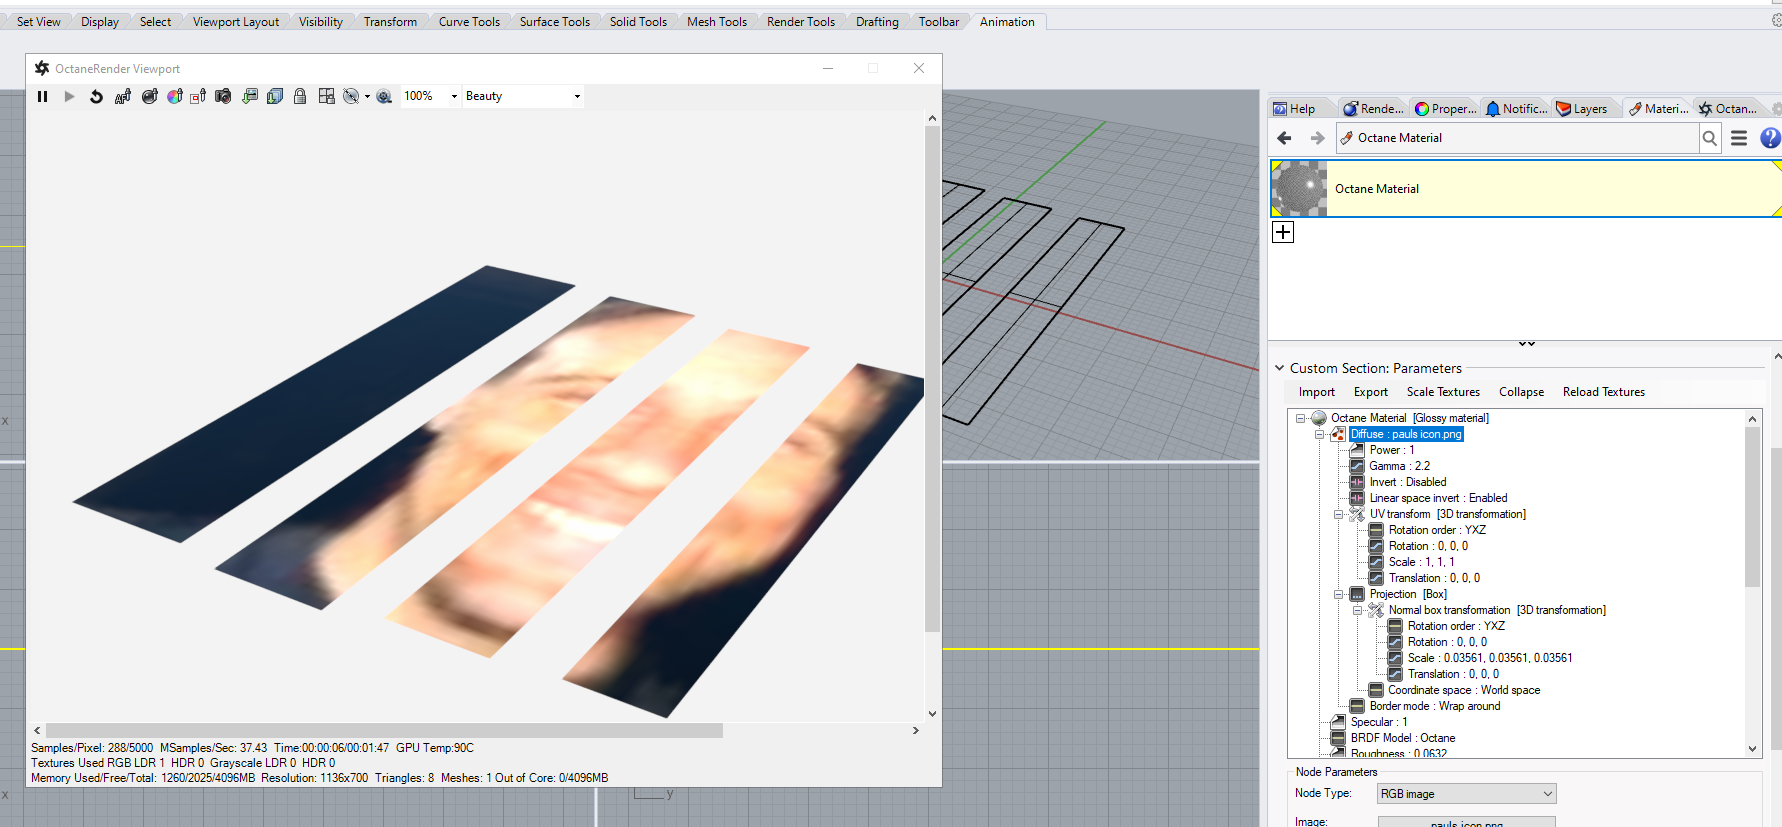Click the render viewport vertical scrollbar
The height and width of the screenshot is (827, 1782).
pos(932,378)
